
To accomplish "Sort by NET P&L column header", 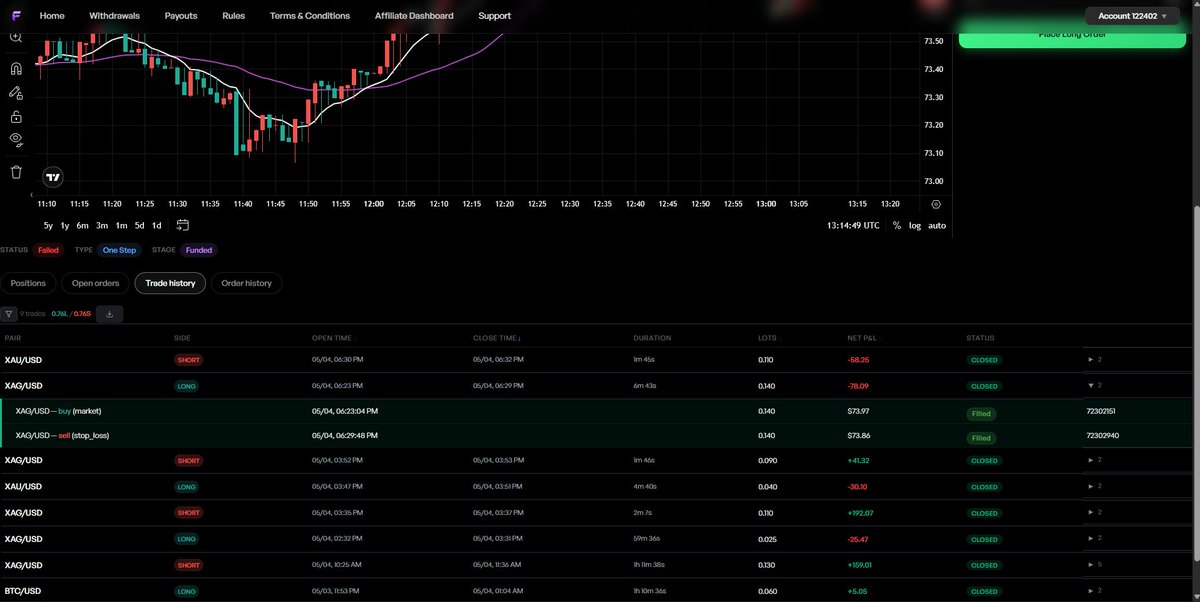I will [x=861, y=338].
